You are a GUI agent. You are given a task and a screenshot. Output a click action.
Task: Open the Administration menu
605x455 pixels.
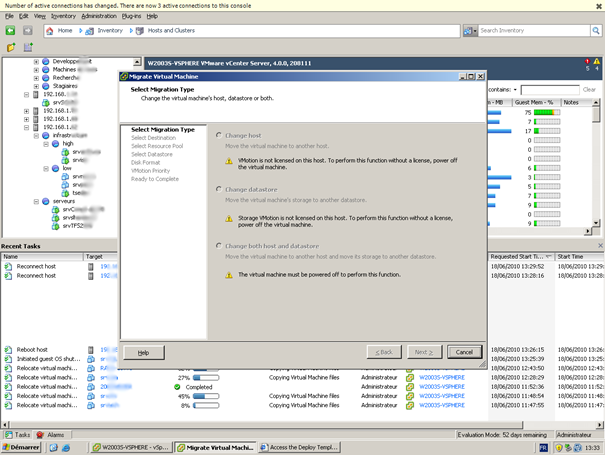[x=99, y=16]
